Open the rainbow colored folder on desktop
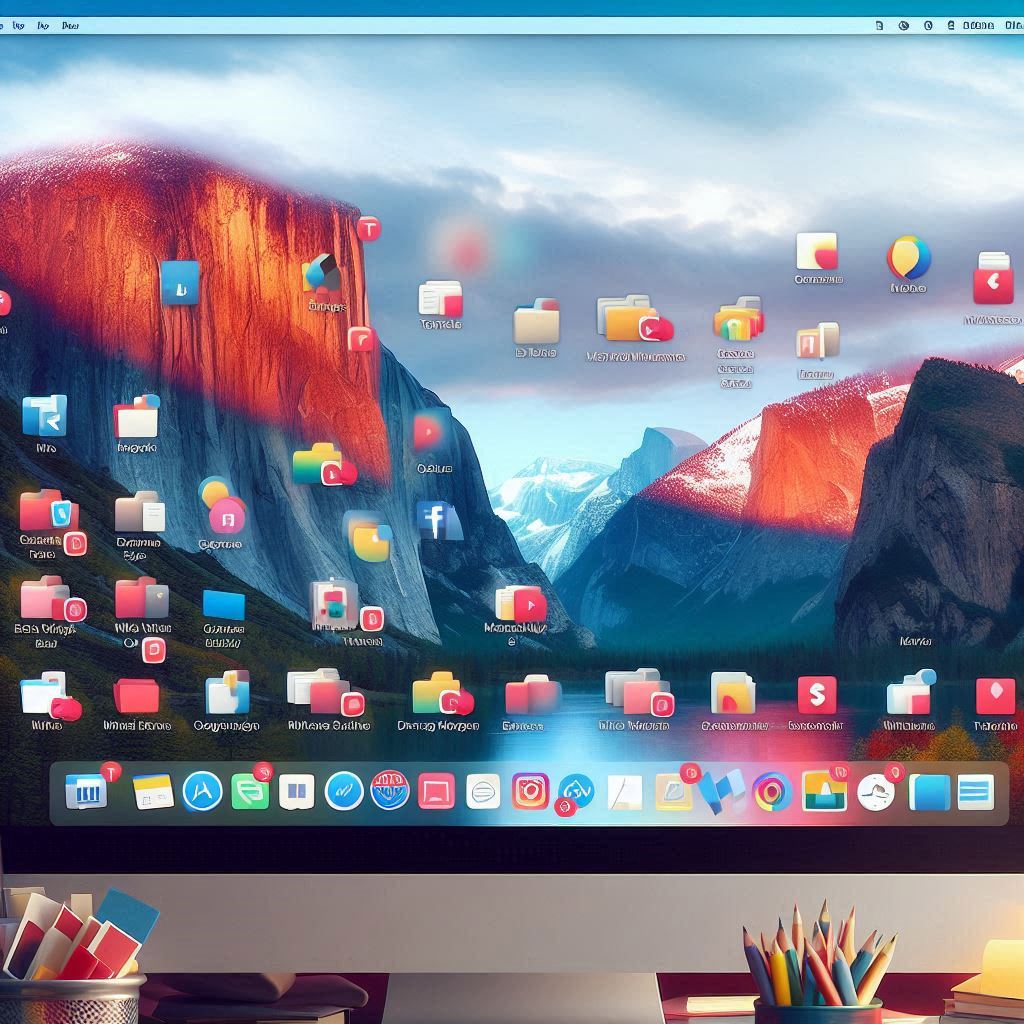The width and height of the screenshot is (1024, 1024). point(738,322)
